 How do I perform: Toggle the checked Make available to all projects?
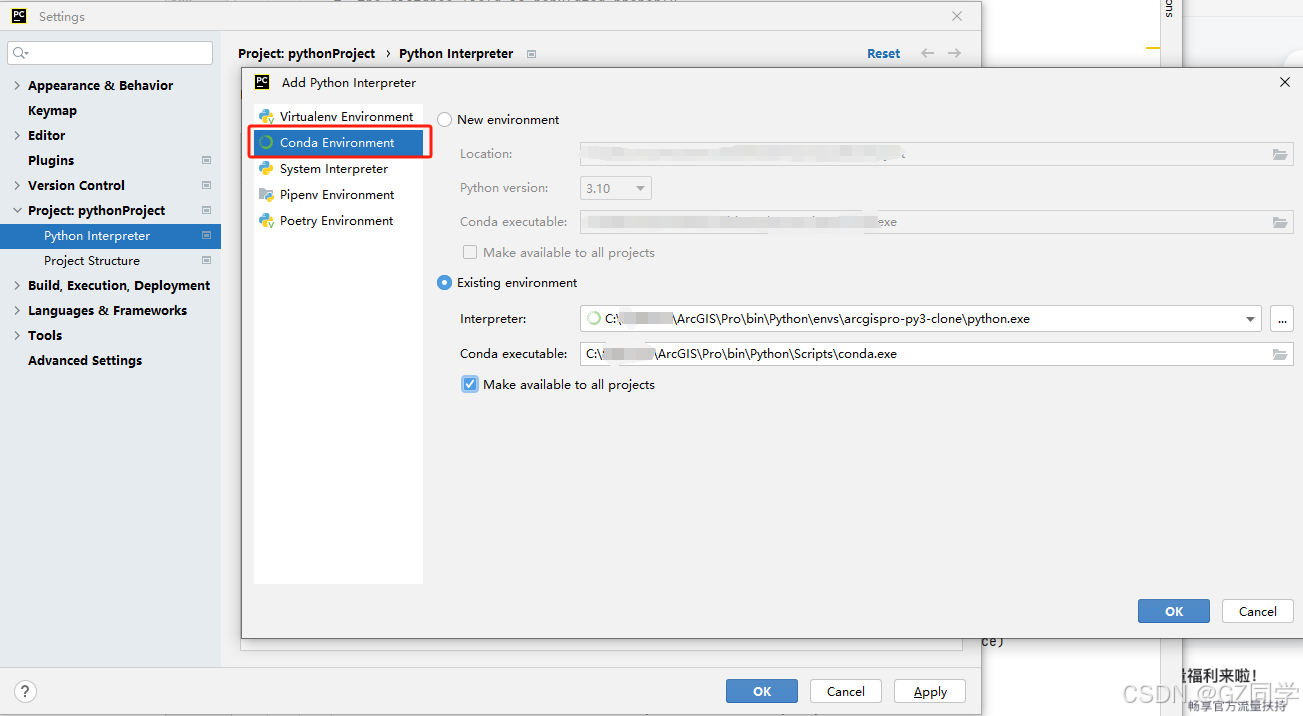click(470, 384)
